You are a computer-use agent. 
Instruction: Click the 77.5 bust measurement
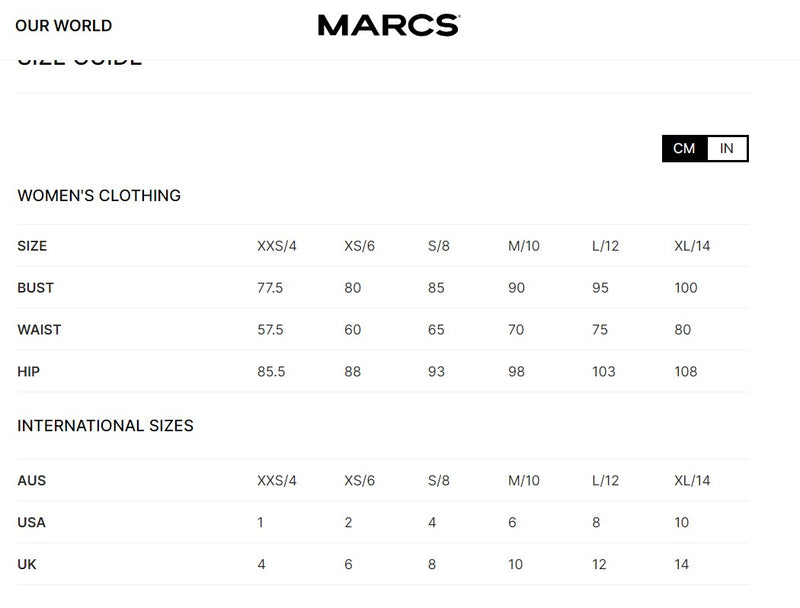pyautogui.click(x=270, y=288)
